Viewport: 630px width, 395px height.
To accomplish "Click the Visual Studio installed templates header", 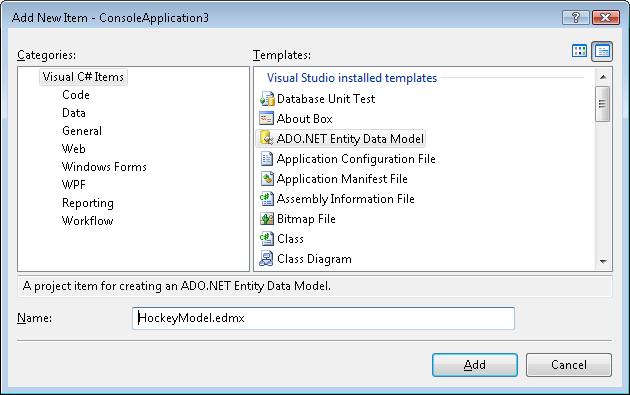I will (352, 78).
